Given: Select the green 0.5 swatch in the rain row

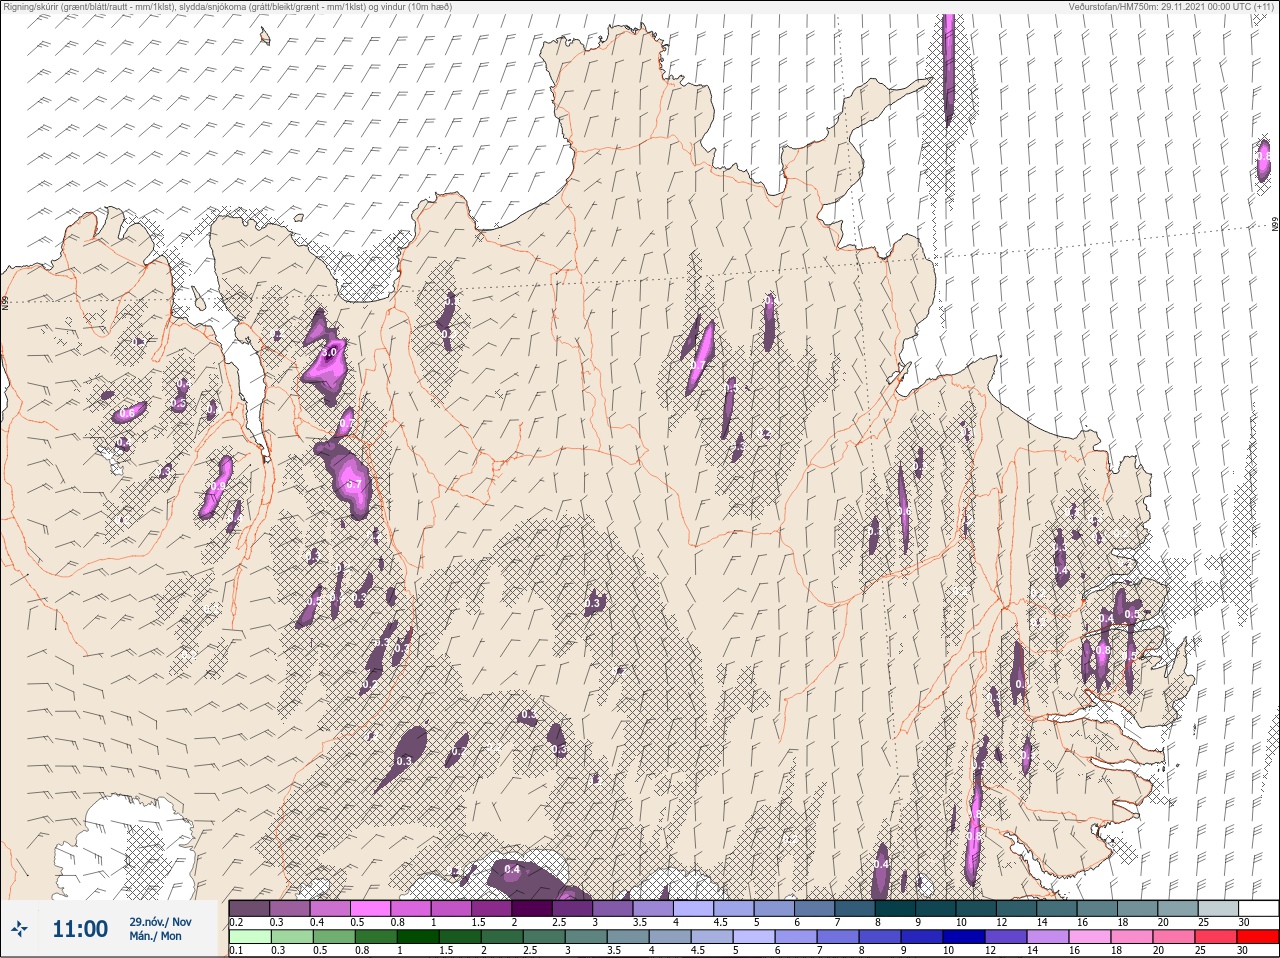Looking at the screenshot, I should (x=333, y=937).
